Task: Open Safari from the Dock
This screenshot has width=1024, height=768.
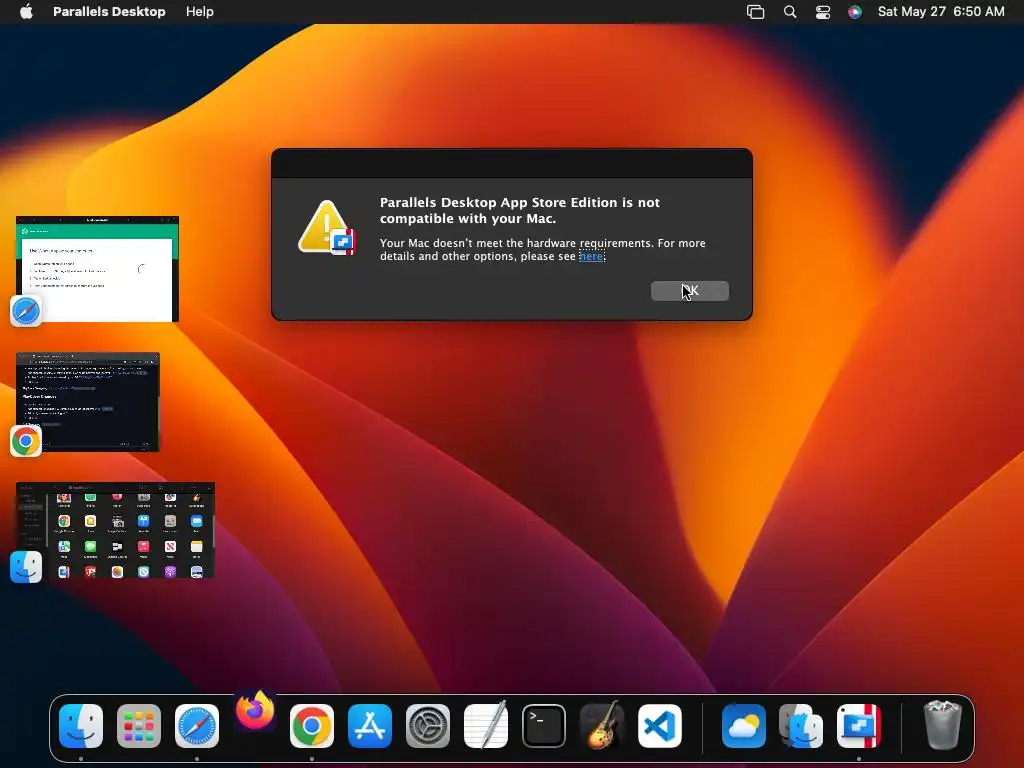Action: pos(197,726)
